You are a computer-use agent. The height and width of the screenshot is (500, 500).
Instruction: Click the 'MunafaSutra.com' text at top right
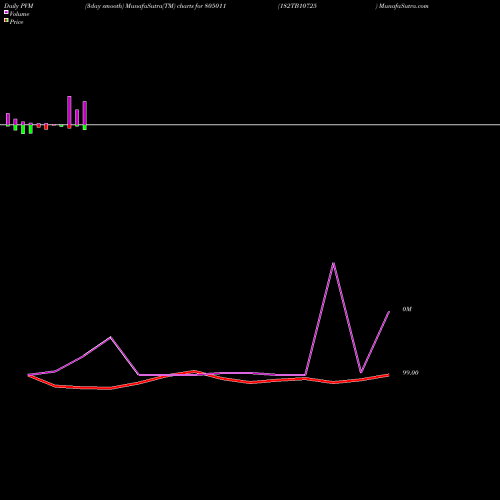click(403, 6)
